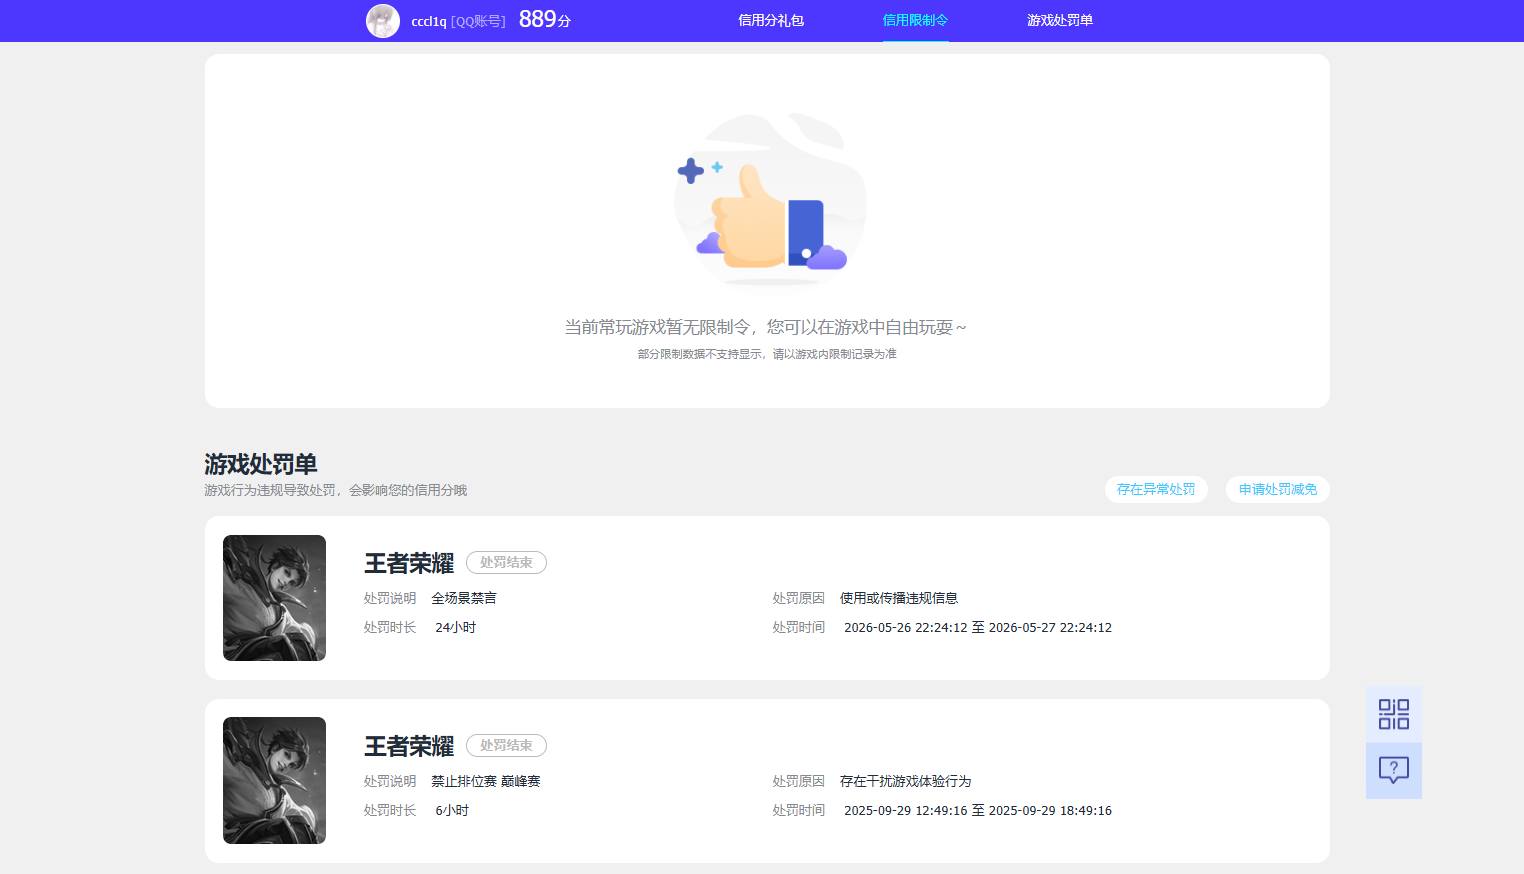1524x874 pixels.
Task: Click the 2025-09-29 12:49:16 penalty time range
Action: [x=978, y=810]
